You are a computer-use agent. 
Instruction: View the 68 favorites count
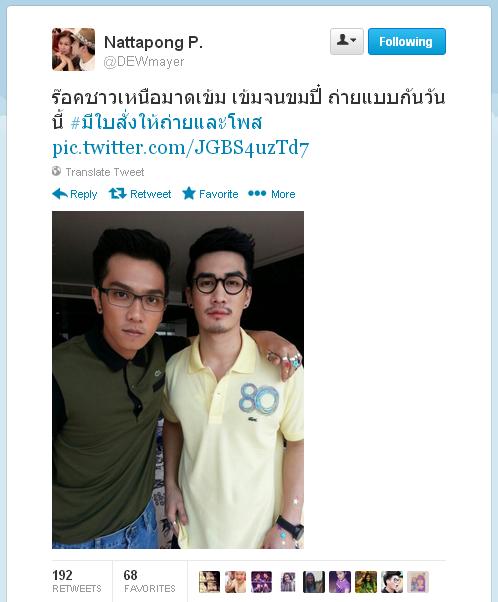[x=150, y=581]
